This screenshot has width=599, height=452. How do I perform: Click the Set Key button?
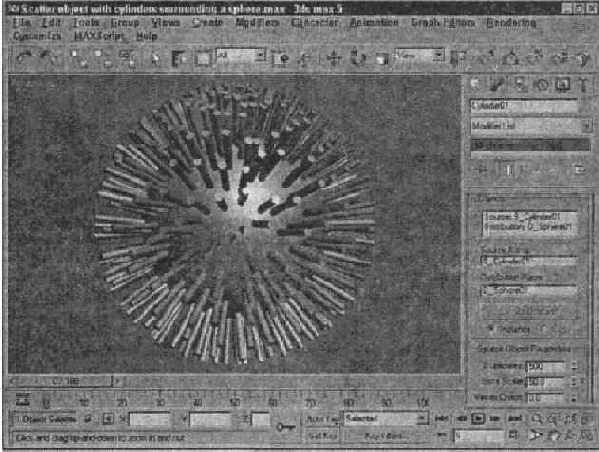pos(322,435)
